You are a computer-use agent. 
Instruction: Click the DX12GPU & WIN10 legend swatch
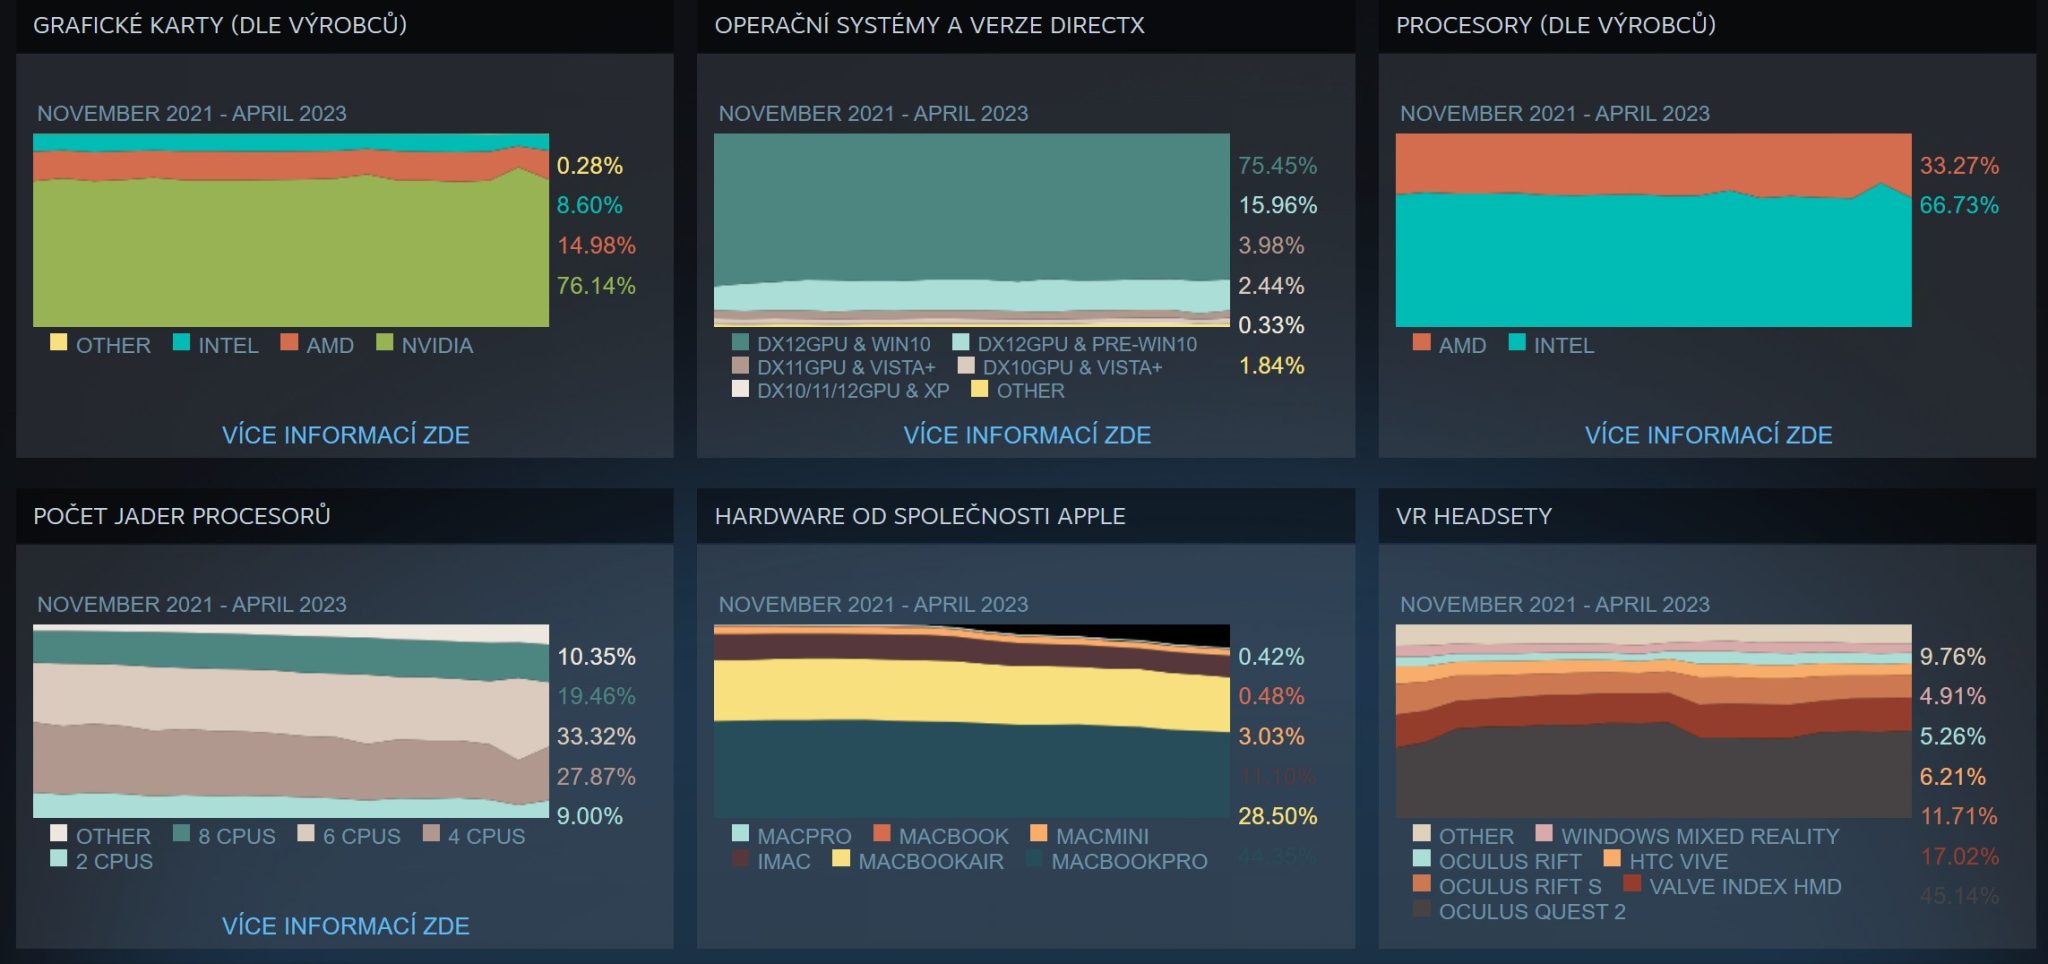pos(740,343)
